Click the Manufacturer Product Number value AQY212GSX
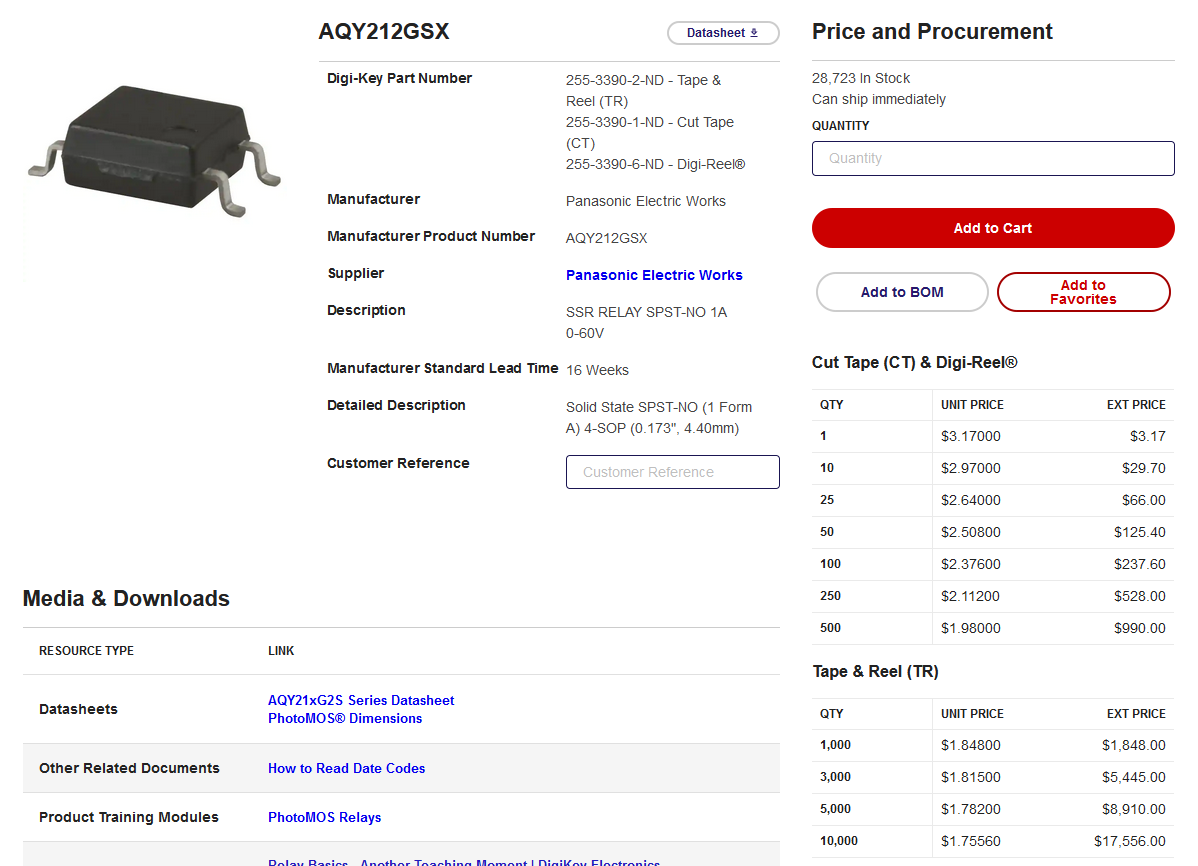Viewport: 1198px width, 866px height. 606,238
